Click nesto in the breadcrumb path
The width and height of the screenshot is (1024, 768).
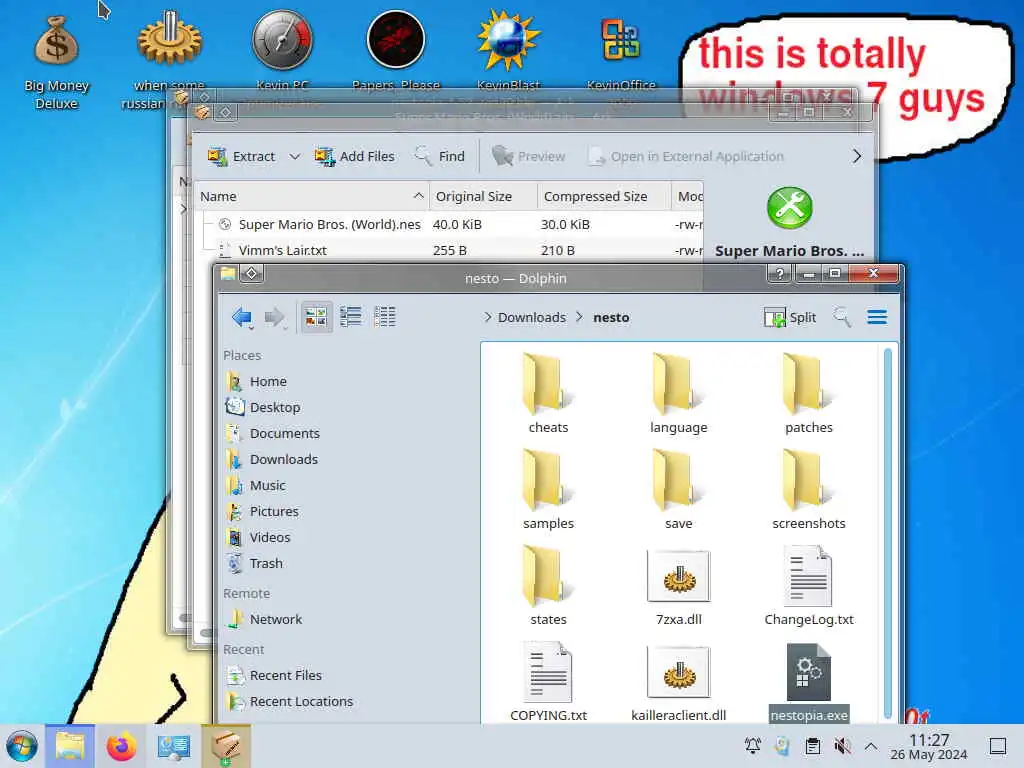click(611, 317)
